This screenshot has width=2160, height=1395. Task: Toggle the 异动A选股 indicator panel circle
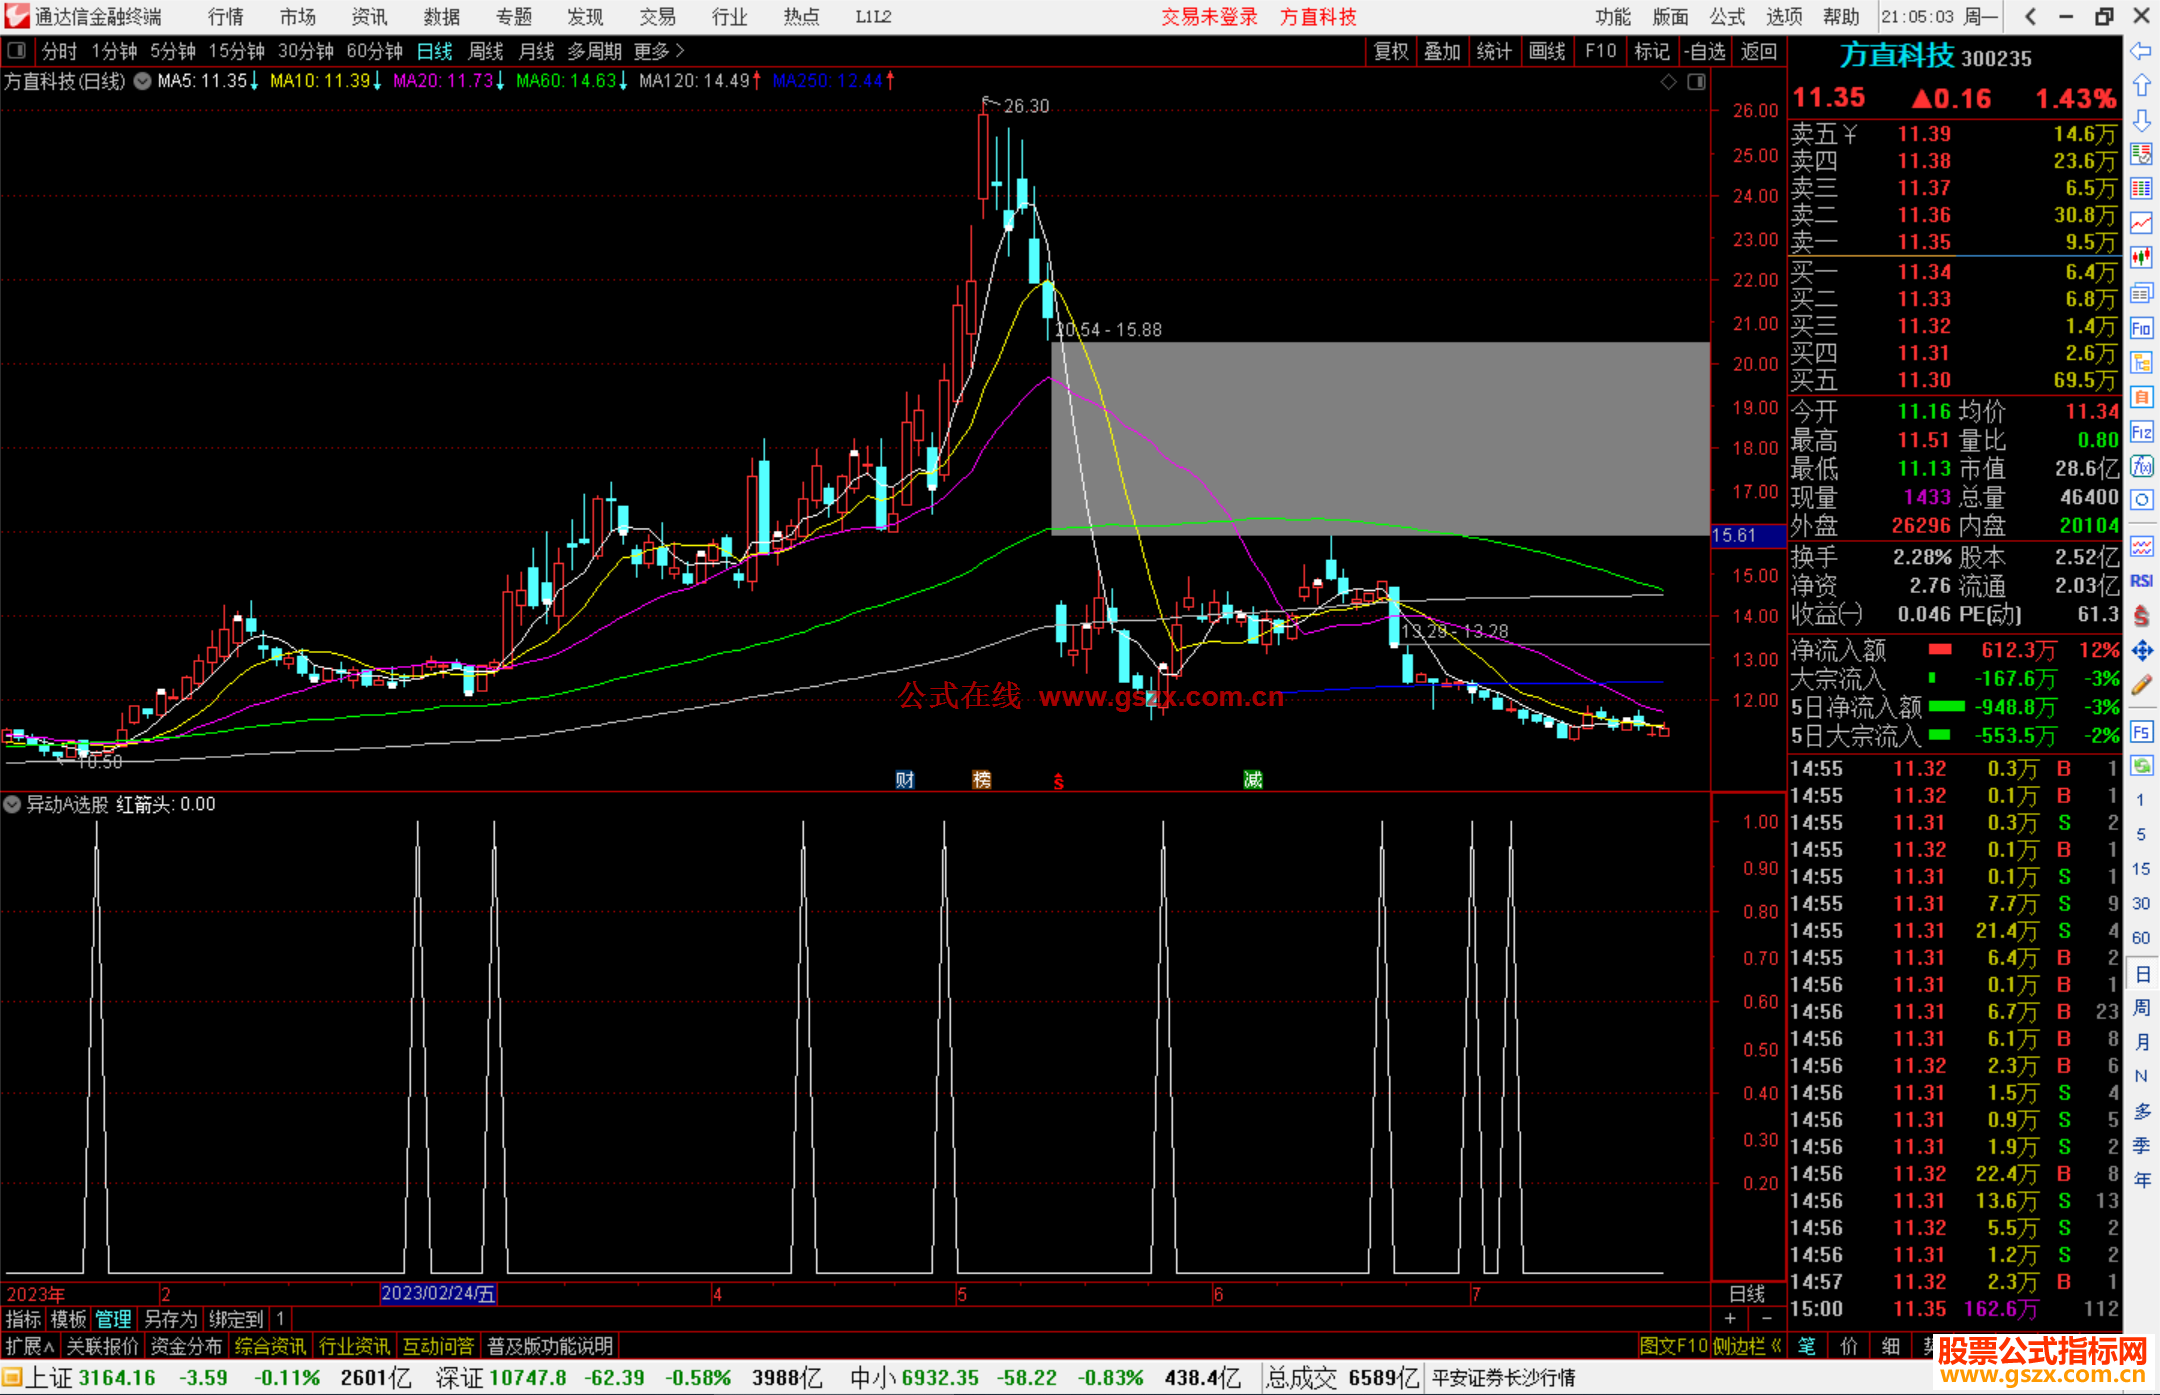(x=12, y=804)
